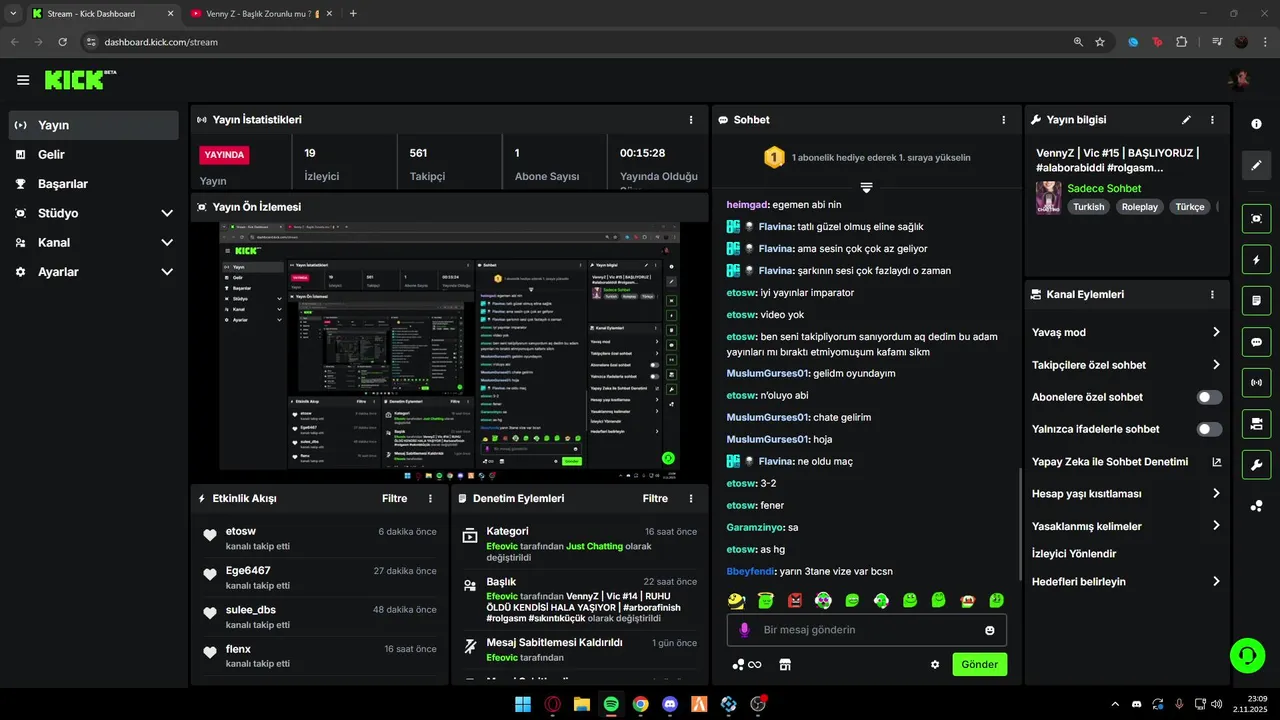Open options menu of Etkinlik Akışı panel
This screenshot has width=1280, height=720.
pyautogui.click(x=431, y=498)
